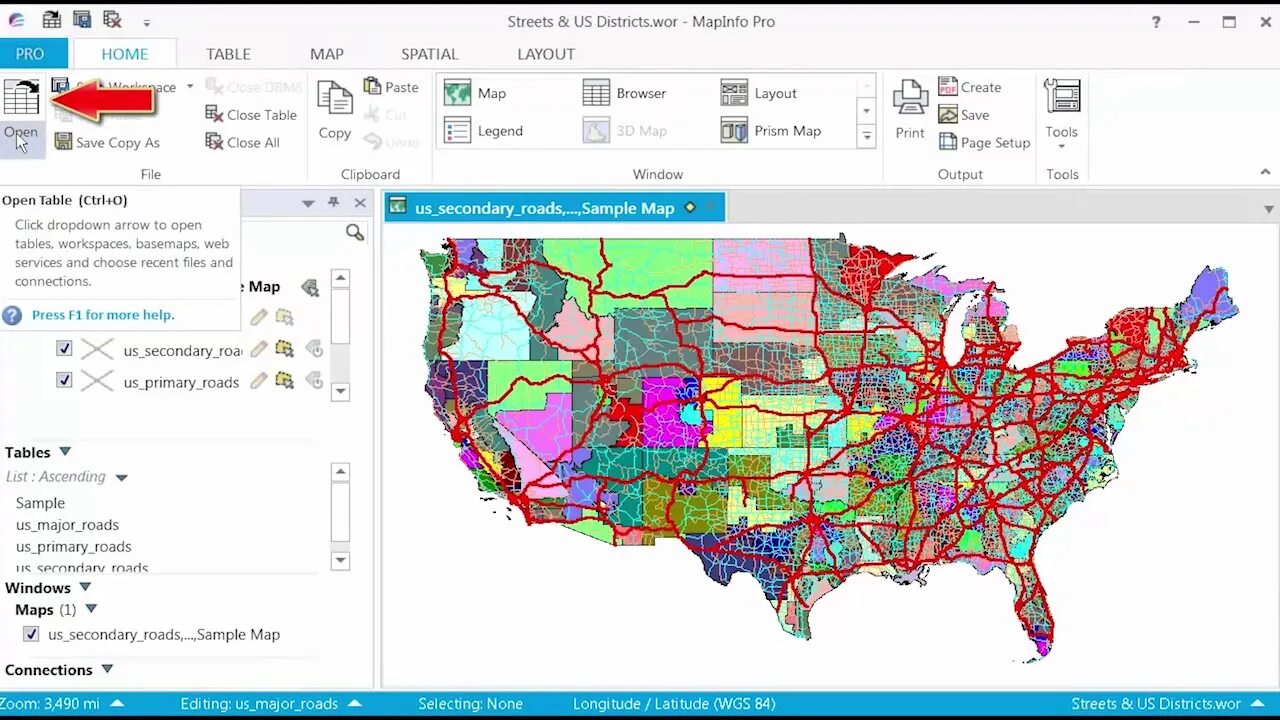Switch to the HOME ribbon tab

tap(125, 54)
